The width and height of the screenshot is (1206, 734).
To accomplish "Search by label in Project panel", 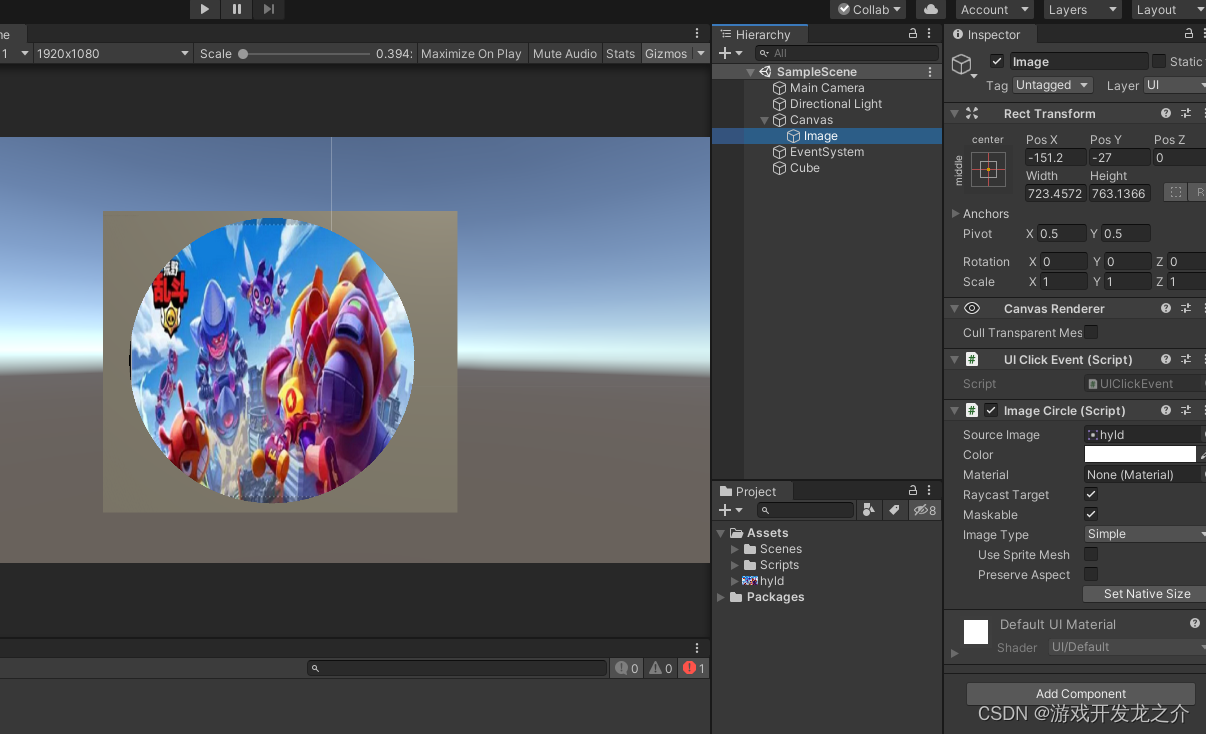I will 894,510.
